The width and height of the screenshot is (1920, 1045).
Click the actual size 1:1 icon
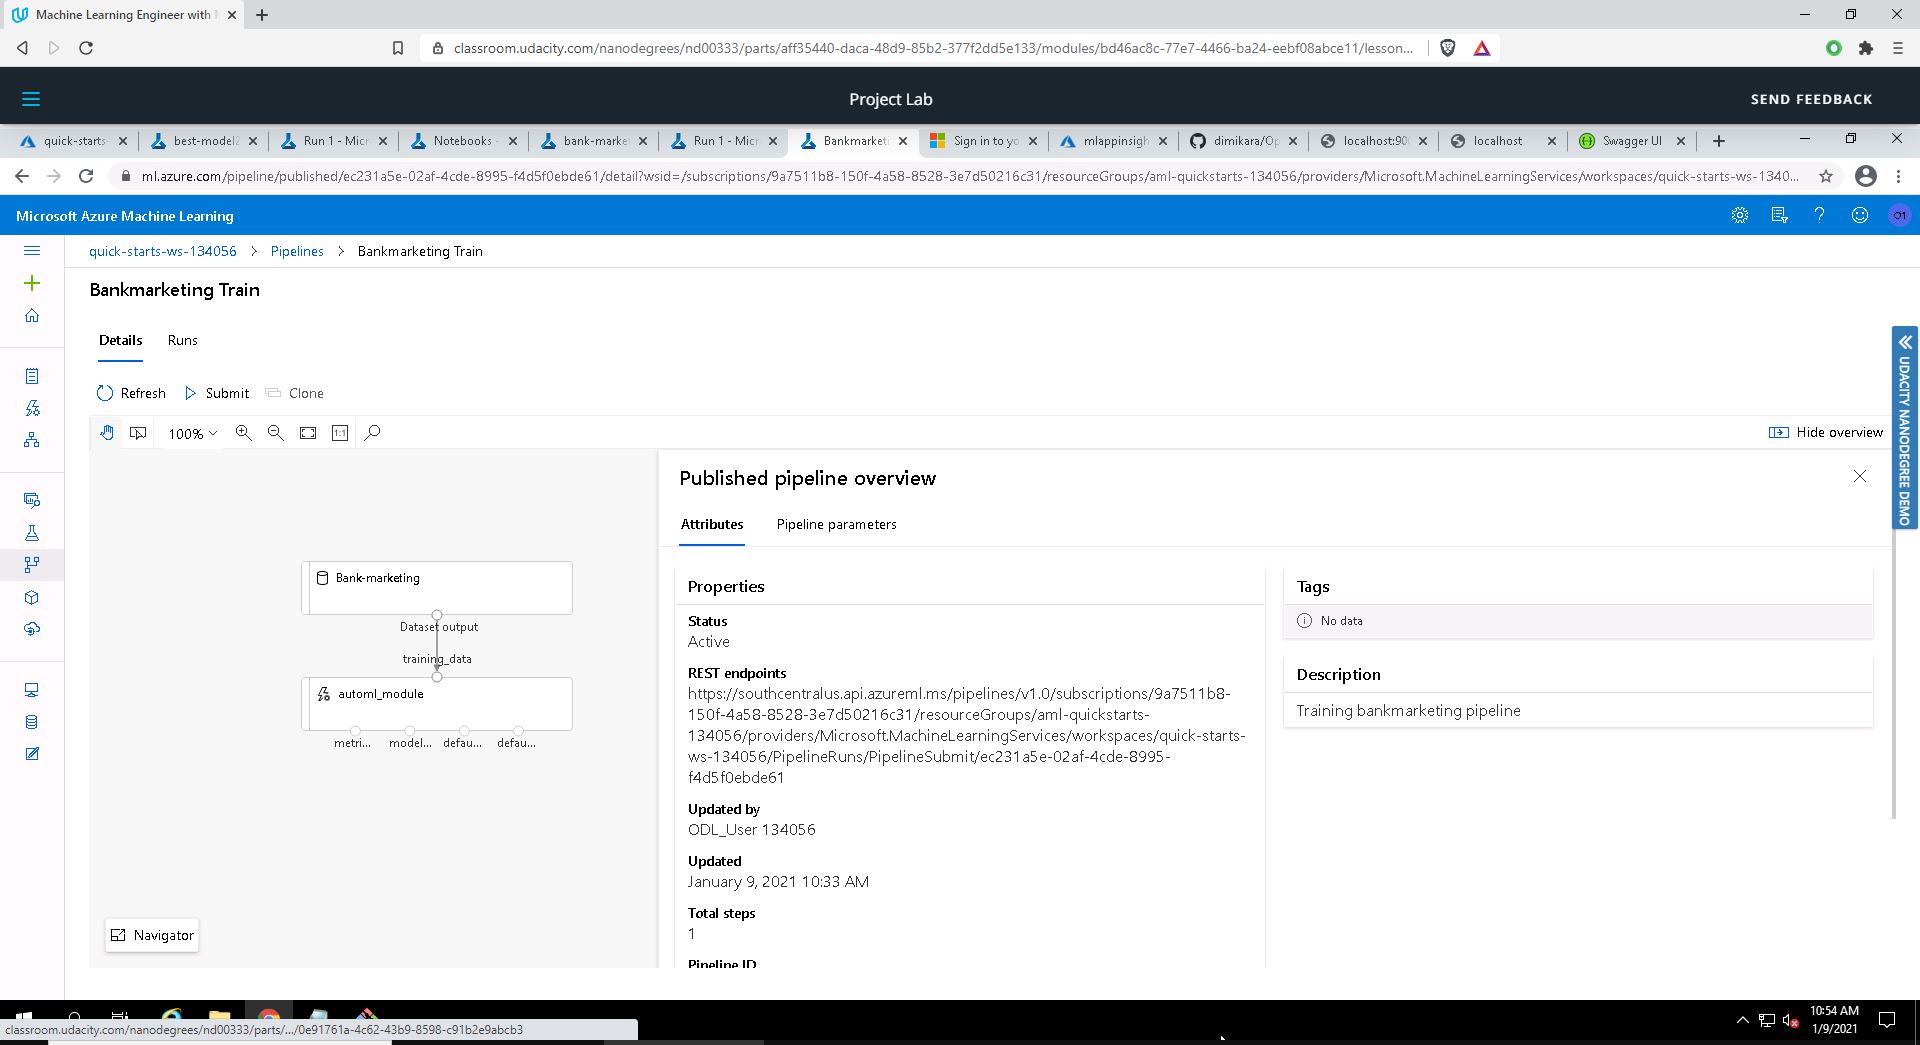pyautogui.click(x=340, y=433)
